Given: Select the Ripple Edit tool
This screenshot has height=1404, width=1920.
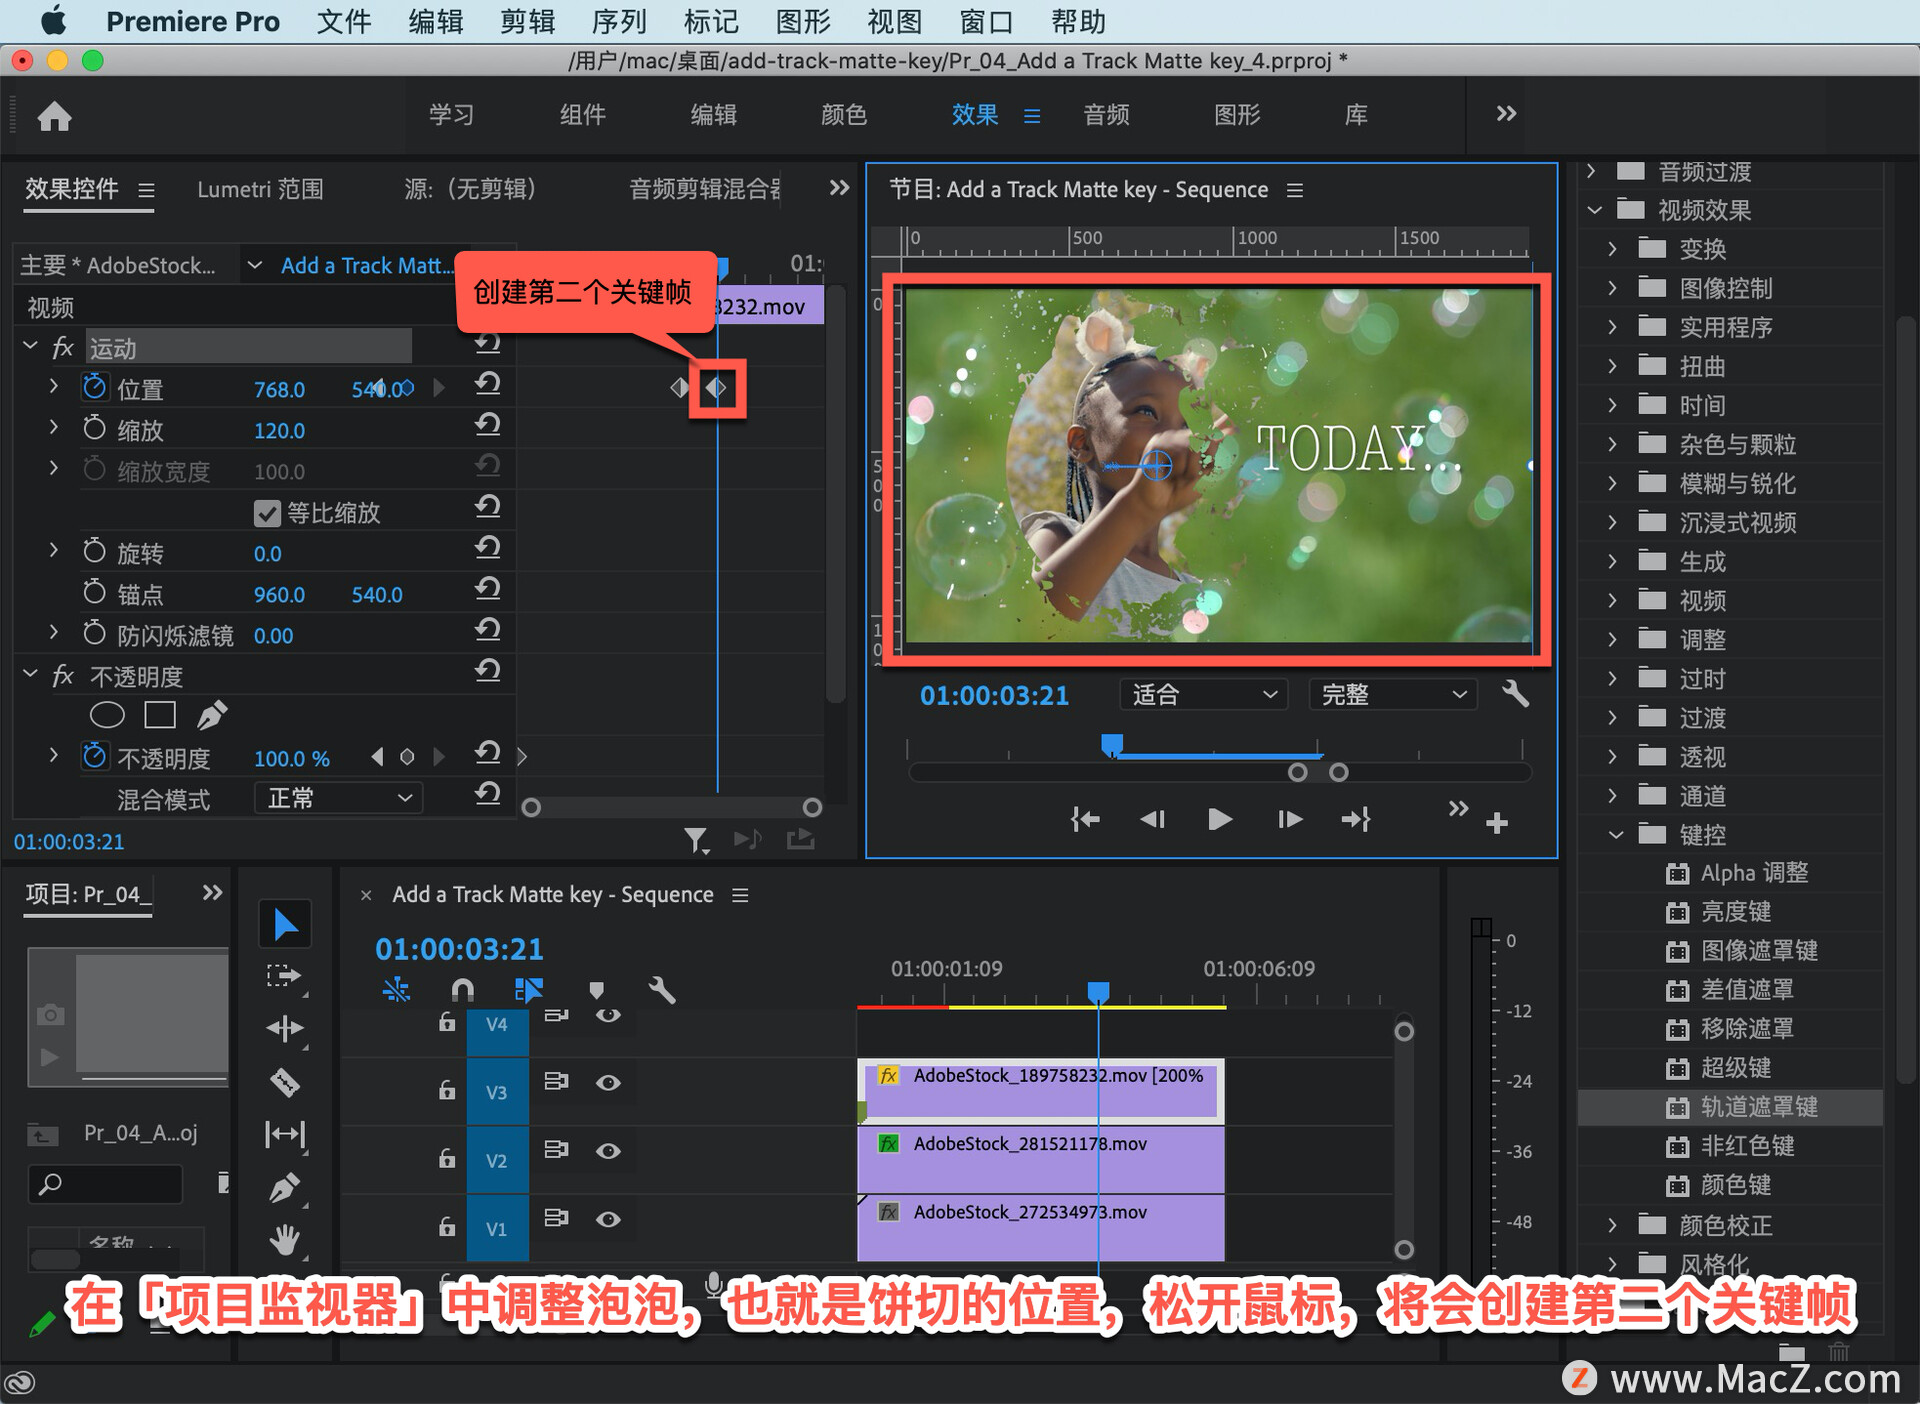Looking at the screenshot, I should click(x=285, y=1028).
